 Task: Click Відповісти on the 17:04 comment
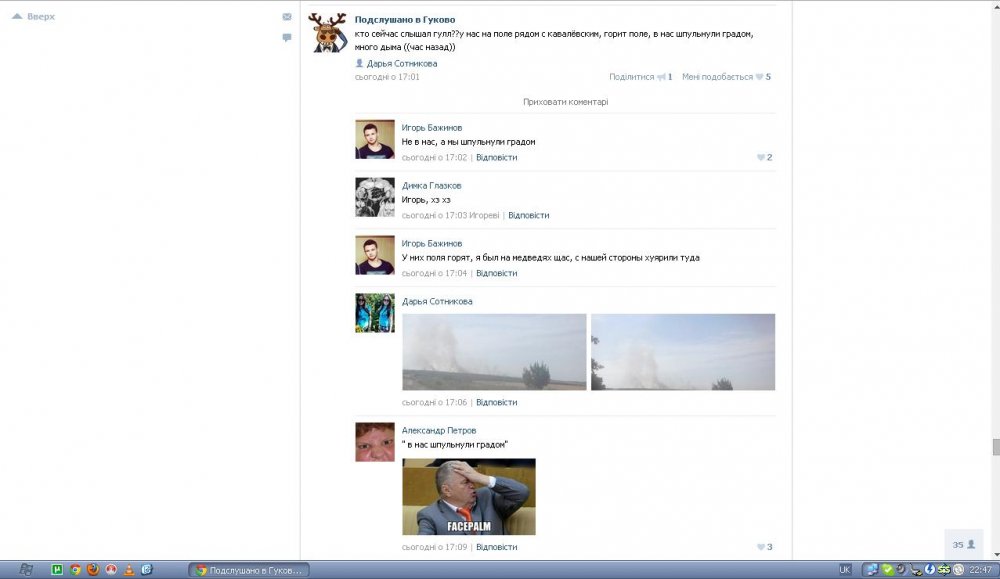(x=497, y=274)
